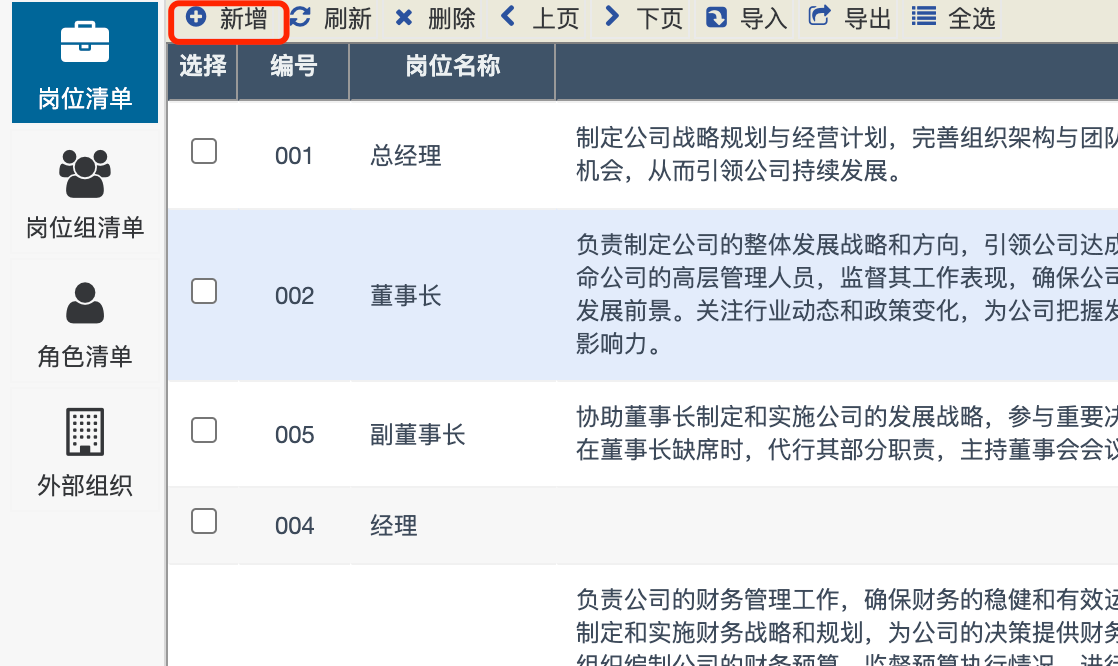The height and width of the screenshot is (666, 1118).
Task: Click the 删除 delete icon
Action: point(405,17)
